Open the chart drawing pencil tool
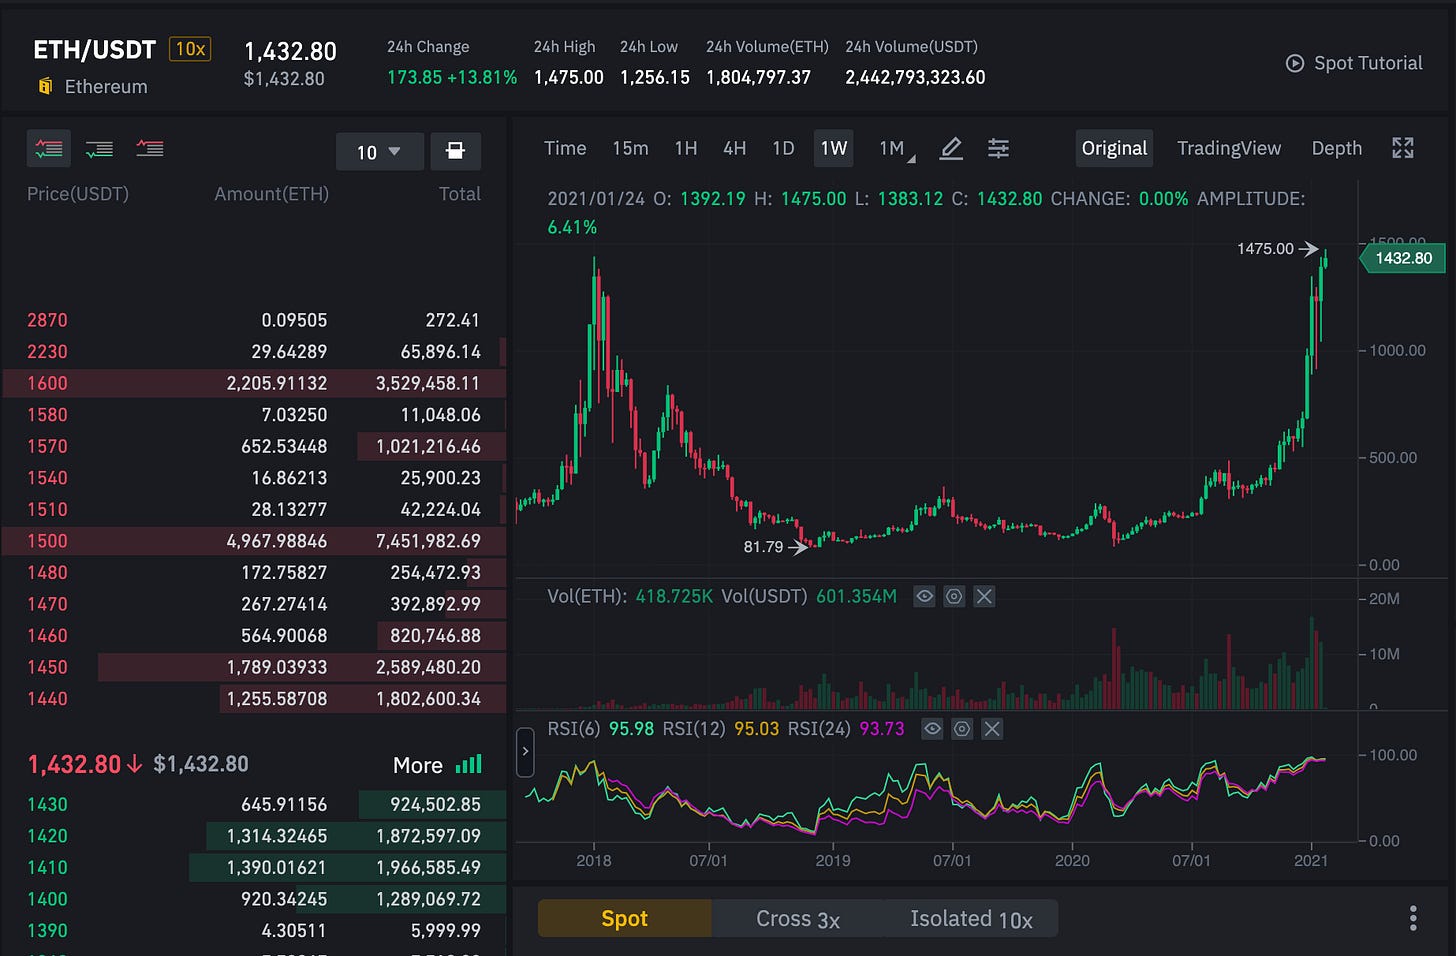Image resolution: width=1456 pixels, height=956 pixels. click(951, 149)
